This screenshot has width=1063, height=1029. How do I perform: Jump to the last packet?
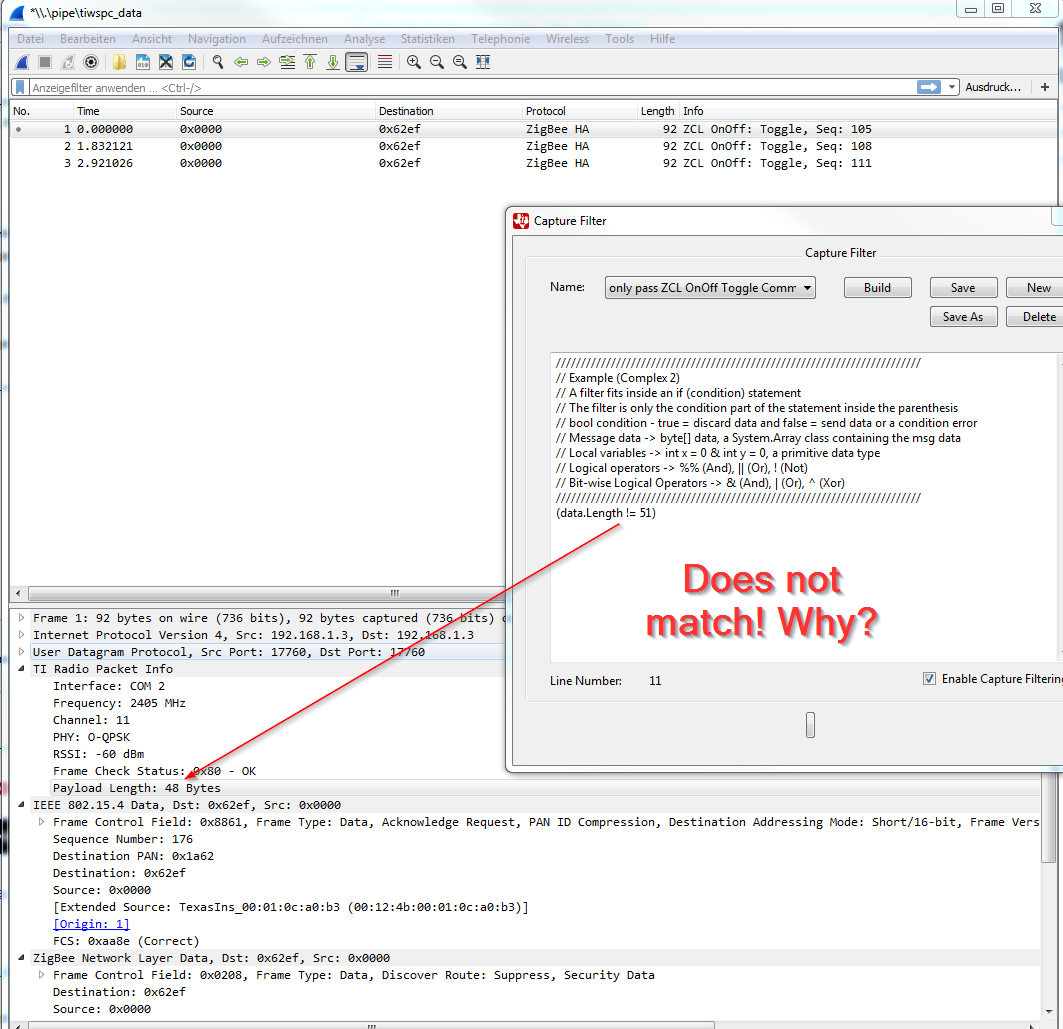pyautogui.click(x=333, y=61)
